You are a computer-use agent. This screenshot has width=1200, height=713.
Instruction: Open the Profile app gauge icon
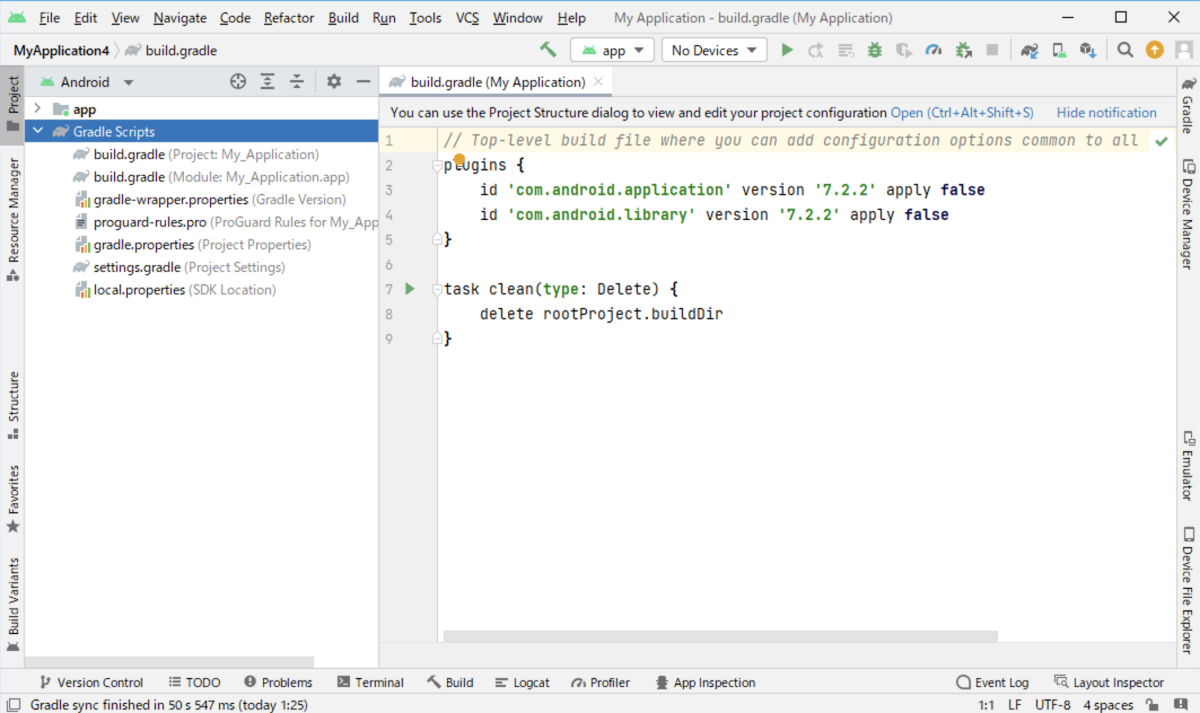pyautogui.click(x=933, y=50)
